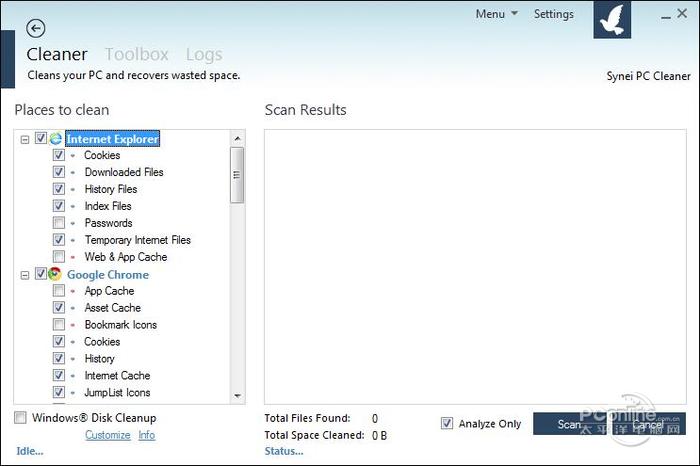Screen dimensions: 700x466
Task: Uncheck the Internet Cache checkbox
Action: pos(58,375)
